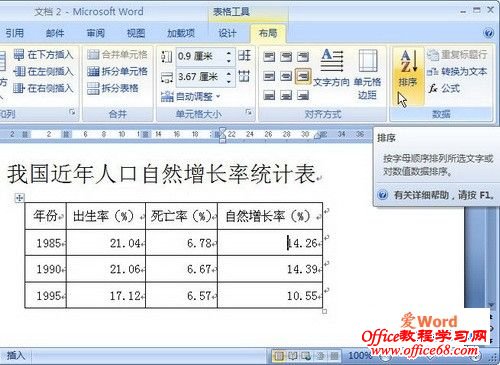Click the row height 0.9 厘米 field
This screenshot has width=500, height=365.
(x=200, y=56)
